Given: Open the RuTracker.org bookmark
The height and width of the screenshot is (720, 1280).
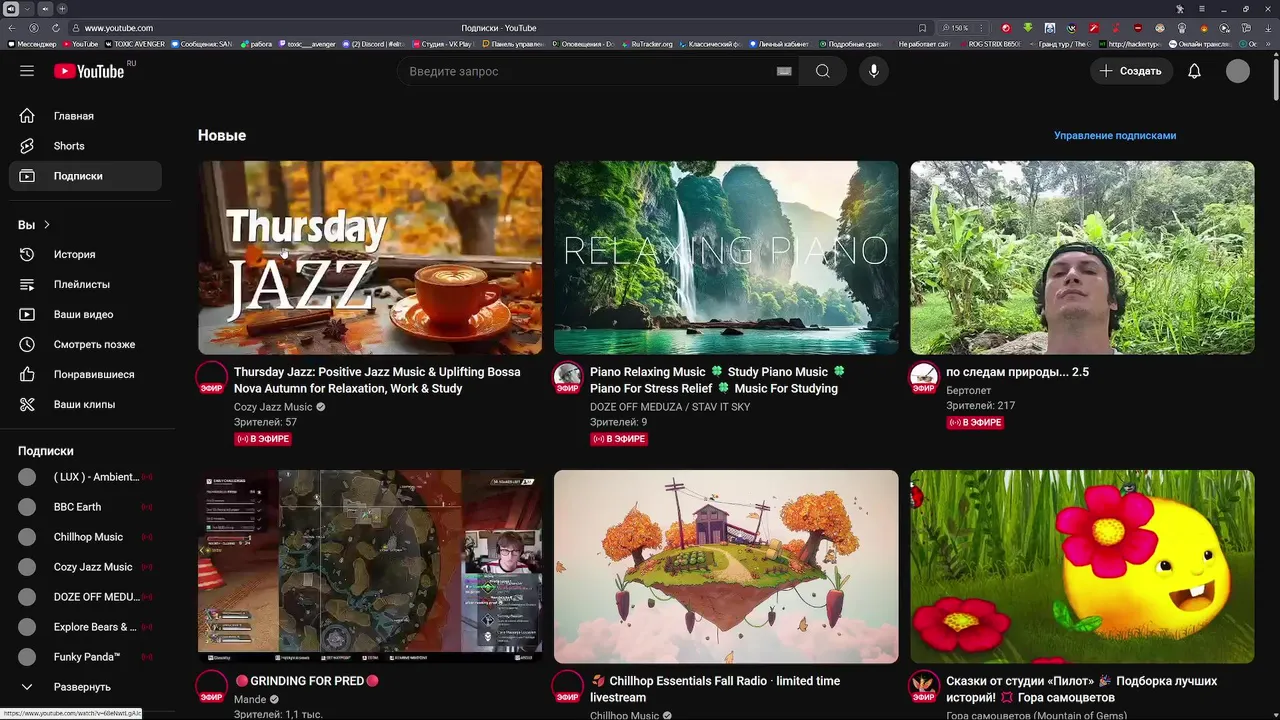Looking at the screenshot, I should click(x=648, y=44).
